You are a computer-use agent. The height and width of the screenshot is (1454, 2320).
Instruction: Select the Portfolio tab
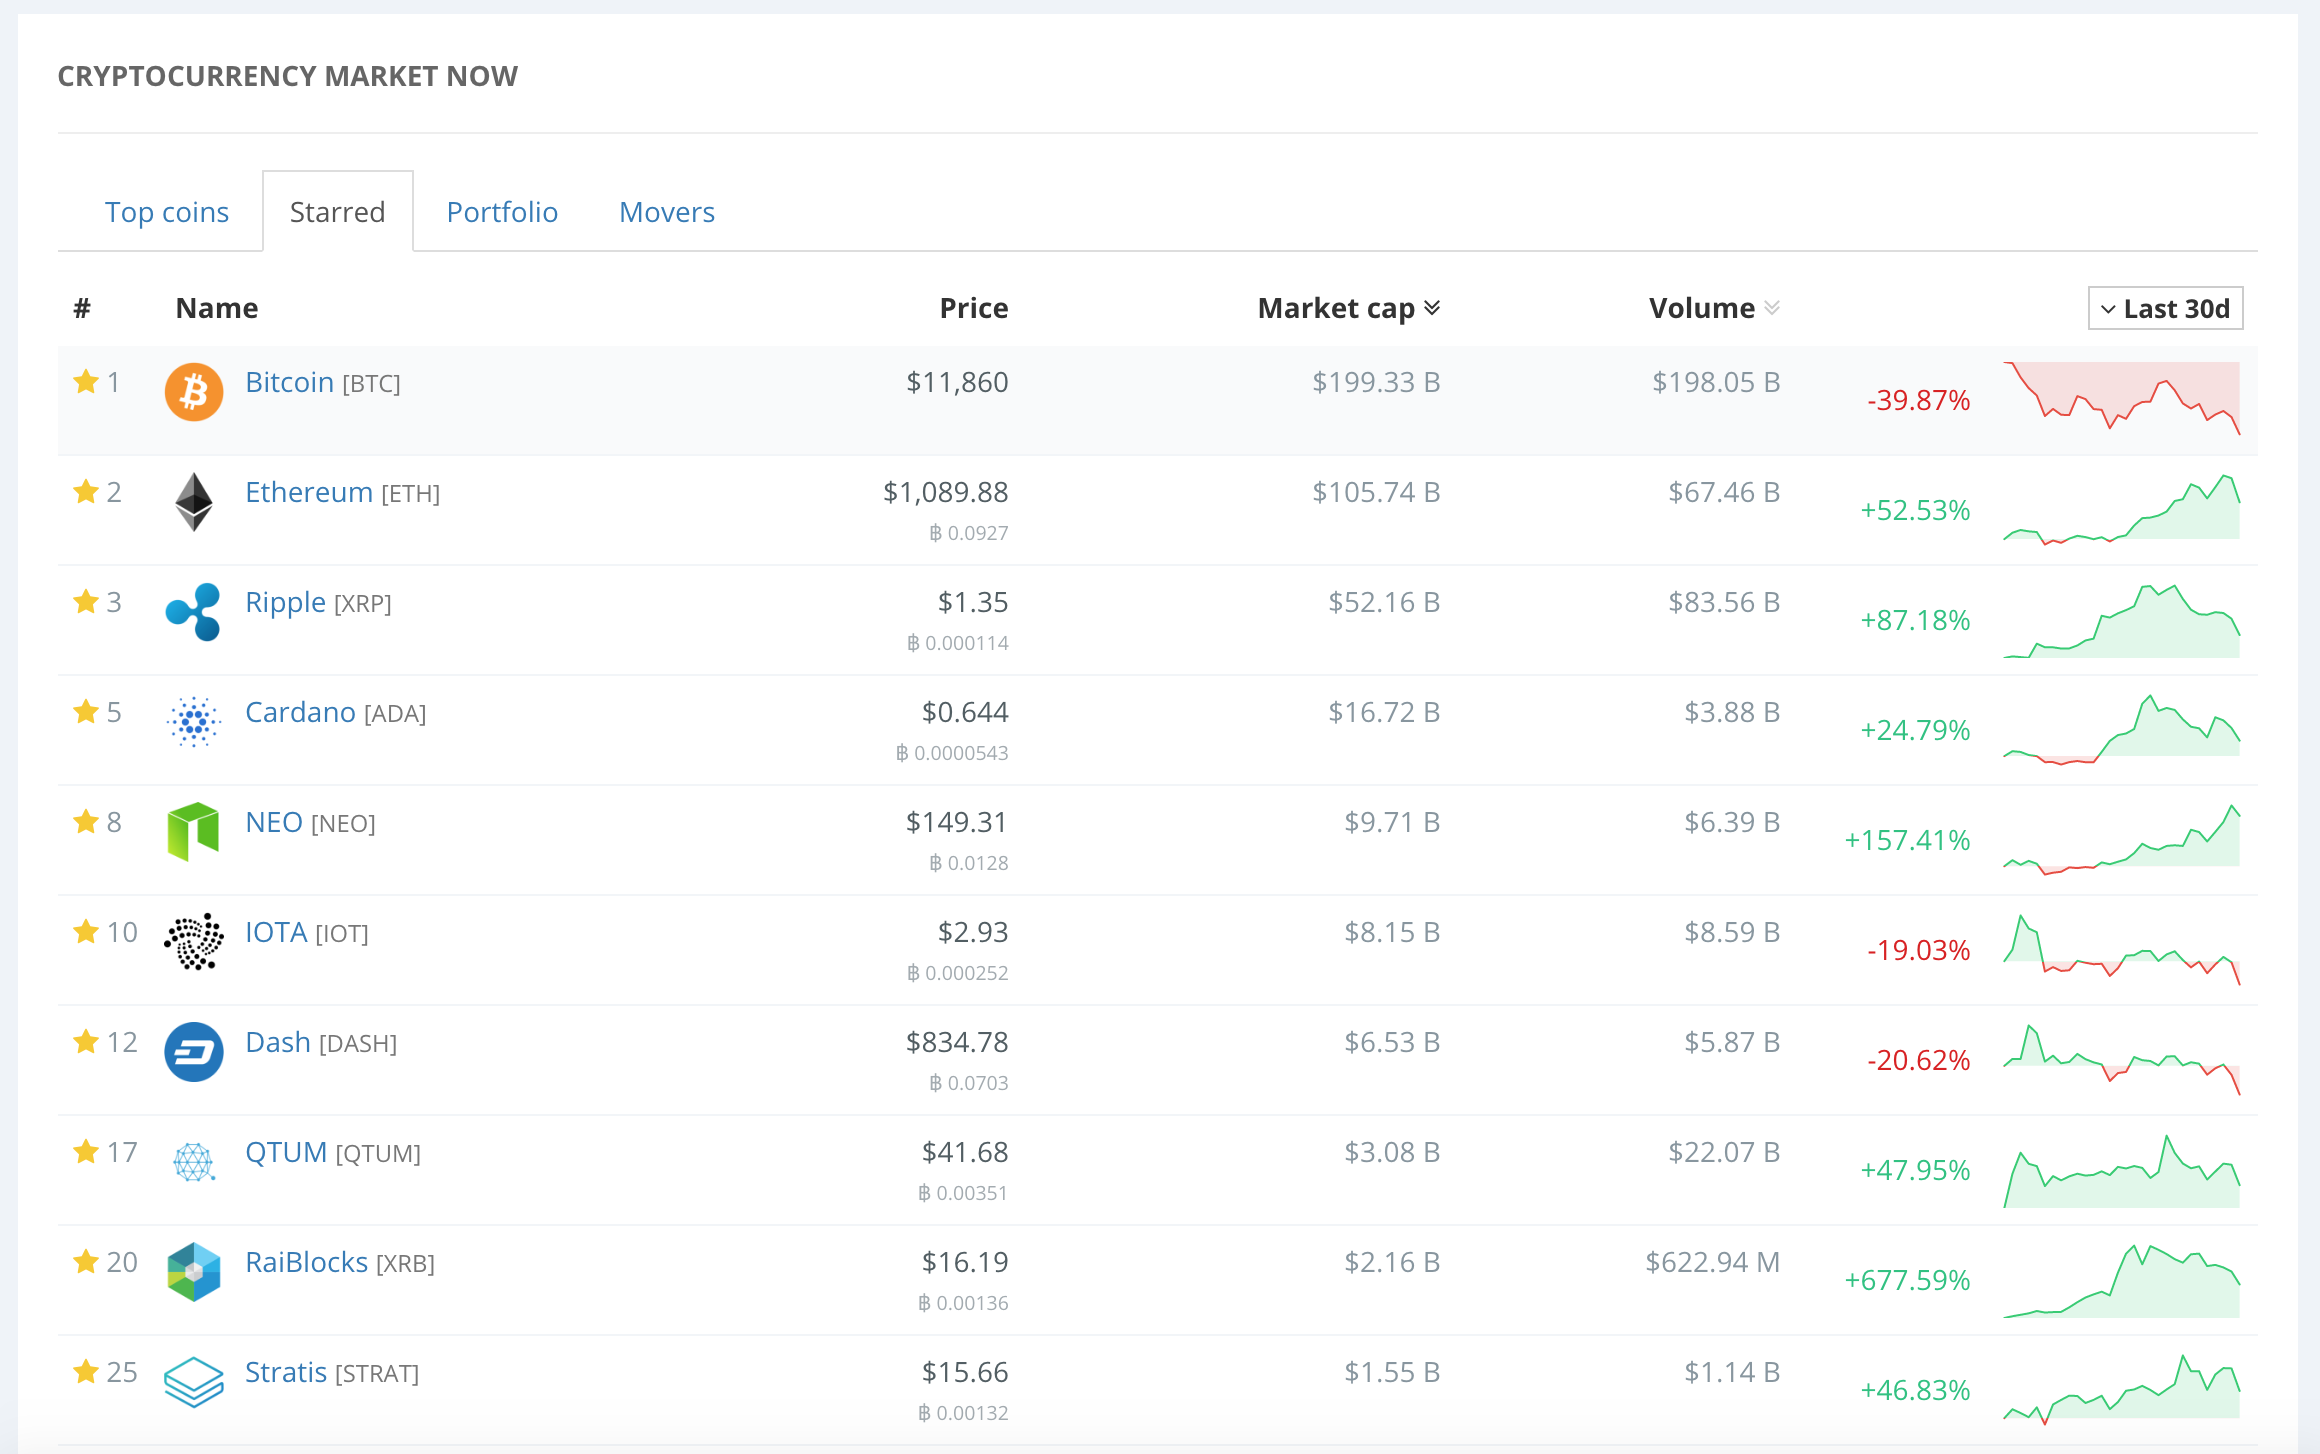point(502,212)
